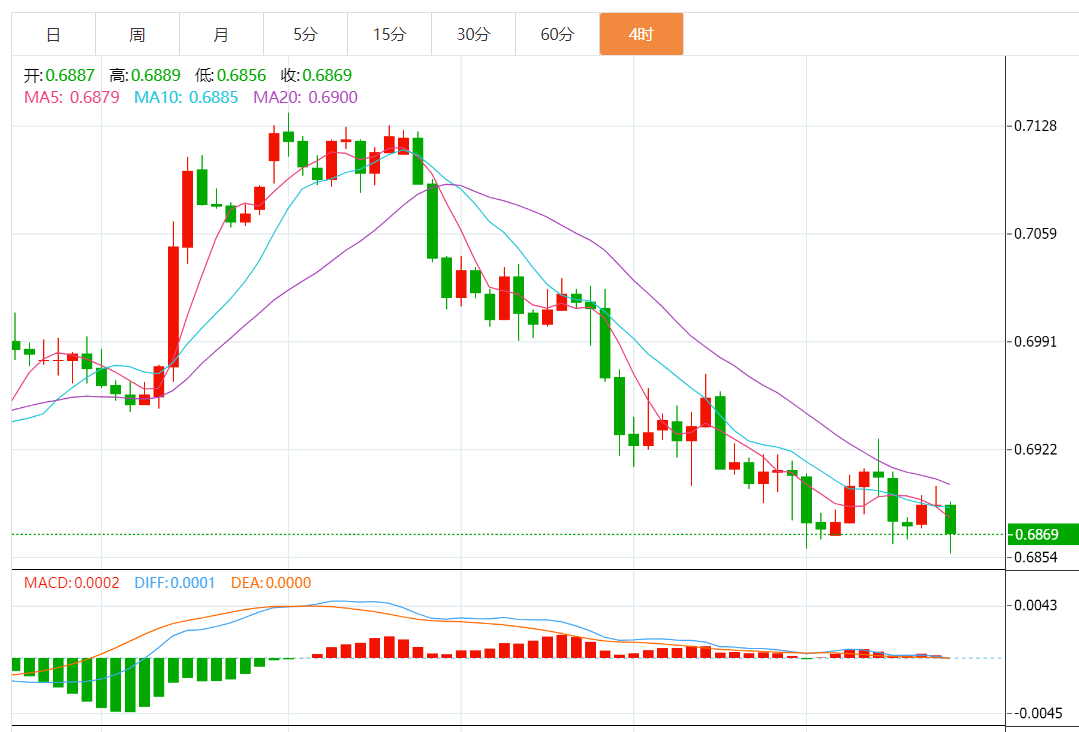Switch to the 日 daily chart tab
The height and width of the screenshot is (732, 1079).
point(53,35)
